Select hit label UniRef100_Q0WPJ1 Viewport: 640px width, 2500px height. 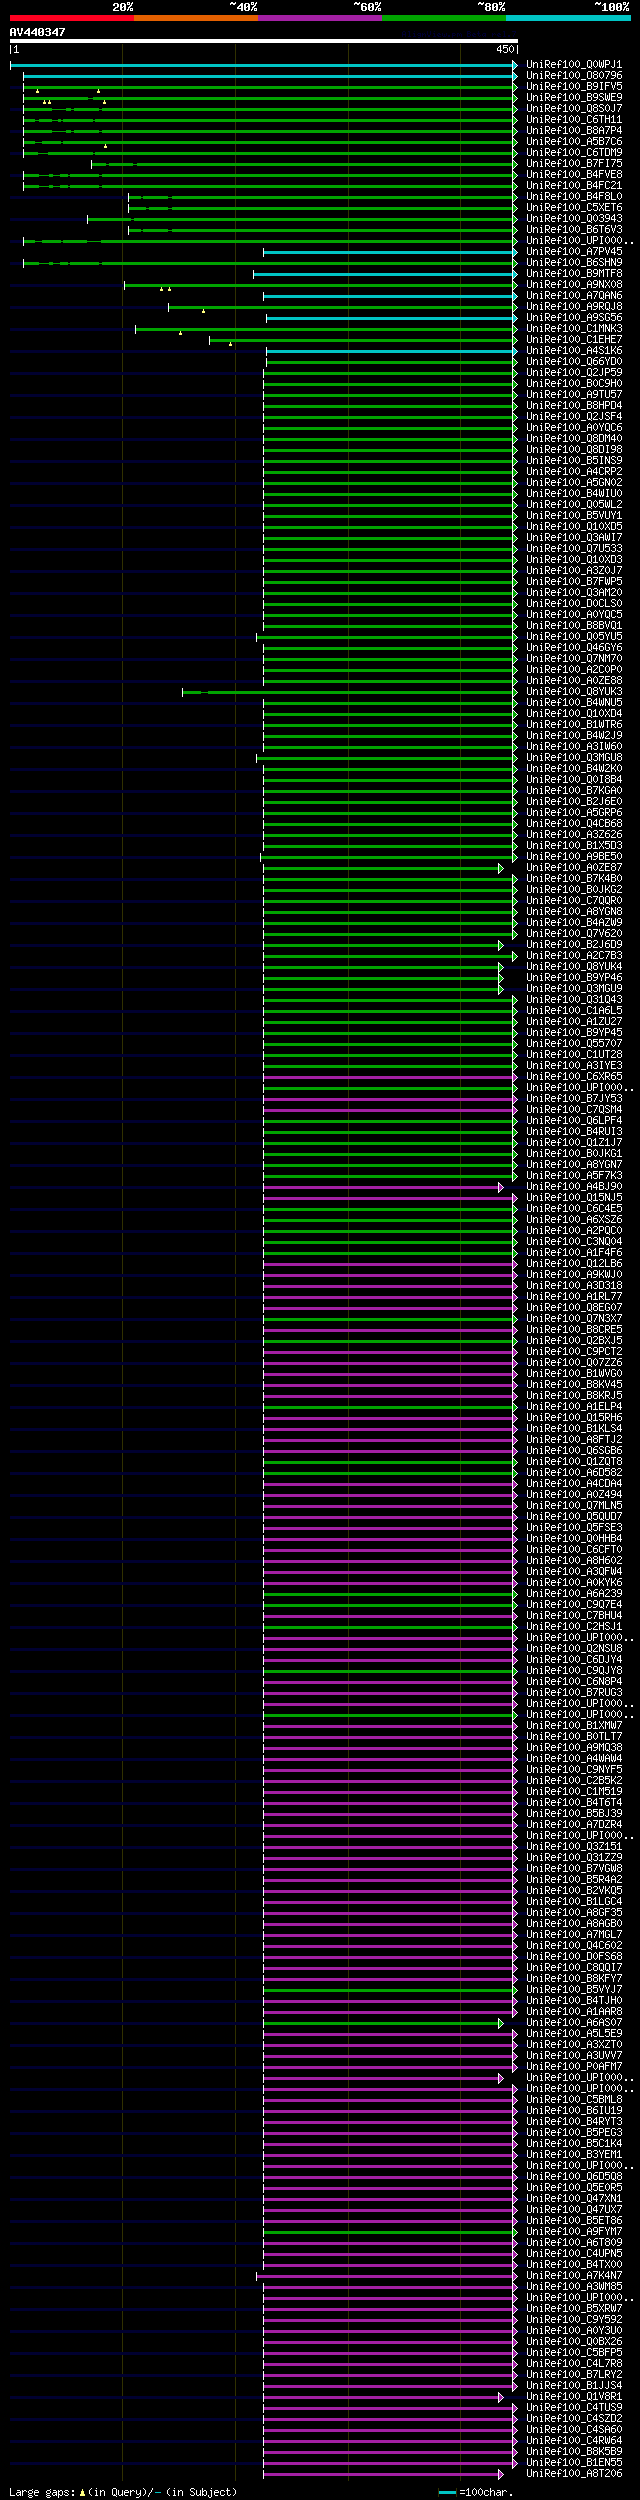coord(574,65)
